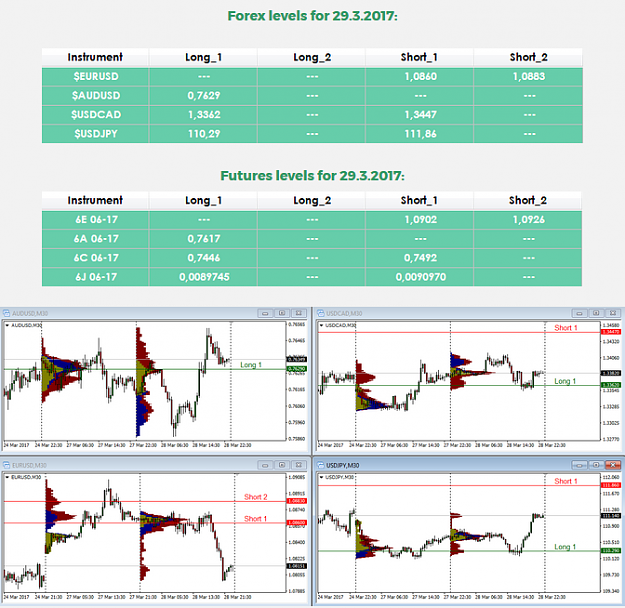Select the 0,7492 futures Short_1 value
Screen dimensions: 625x608
click(x=421, y=258)
